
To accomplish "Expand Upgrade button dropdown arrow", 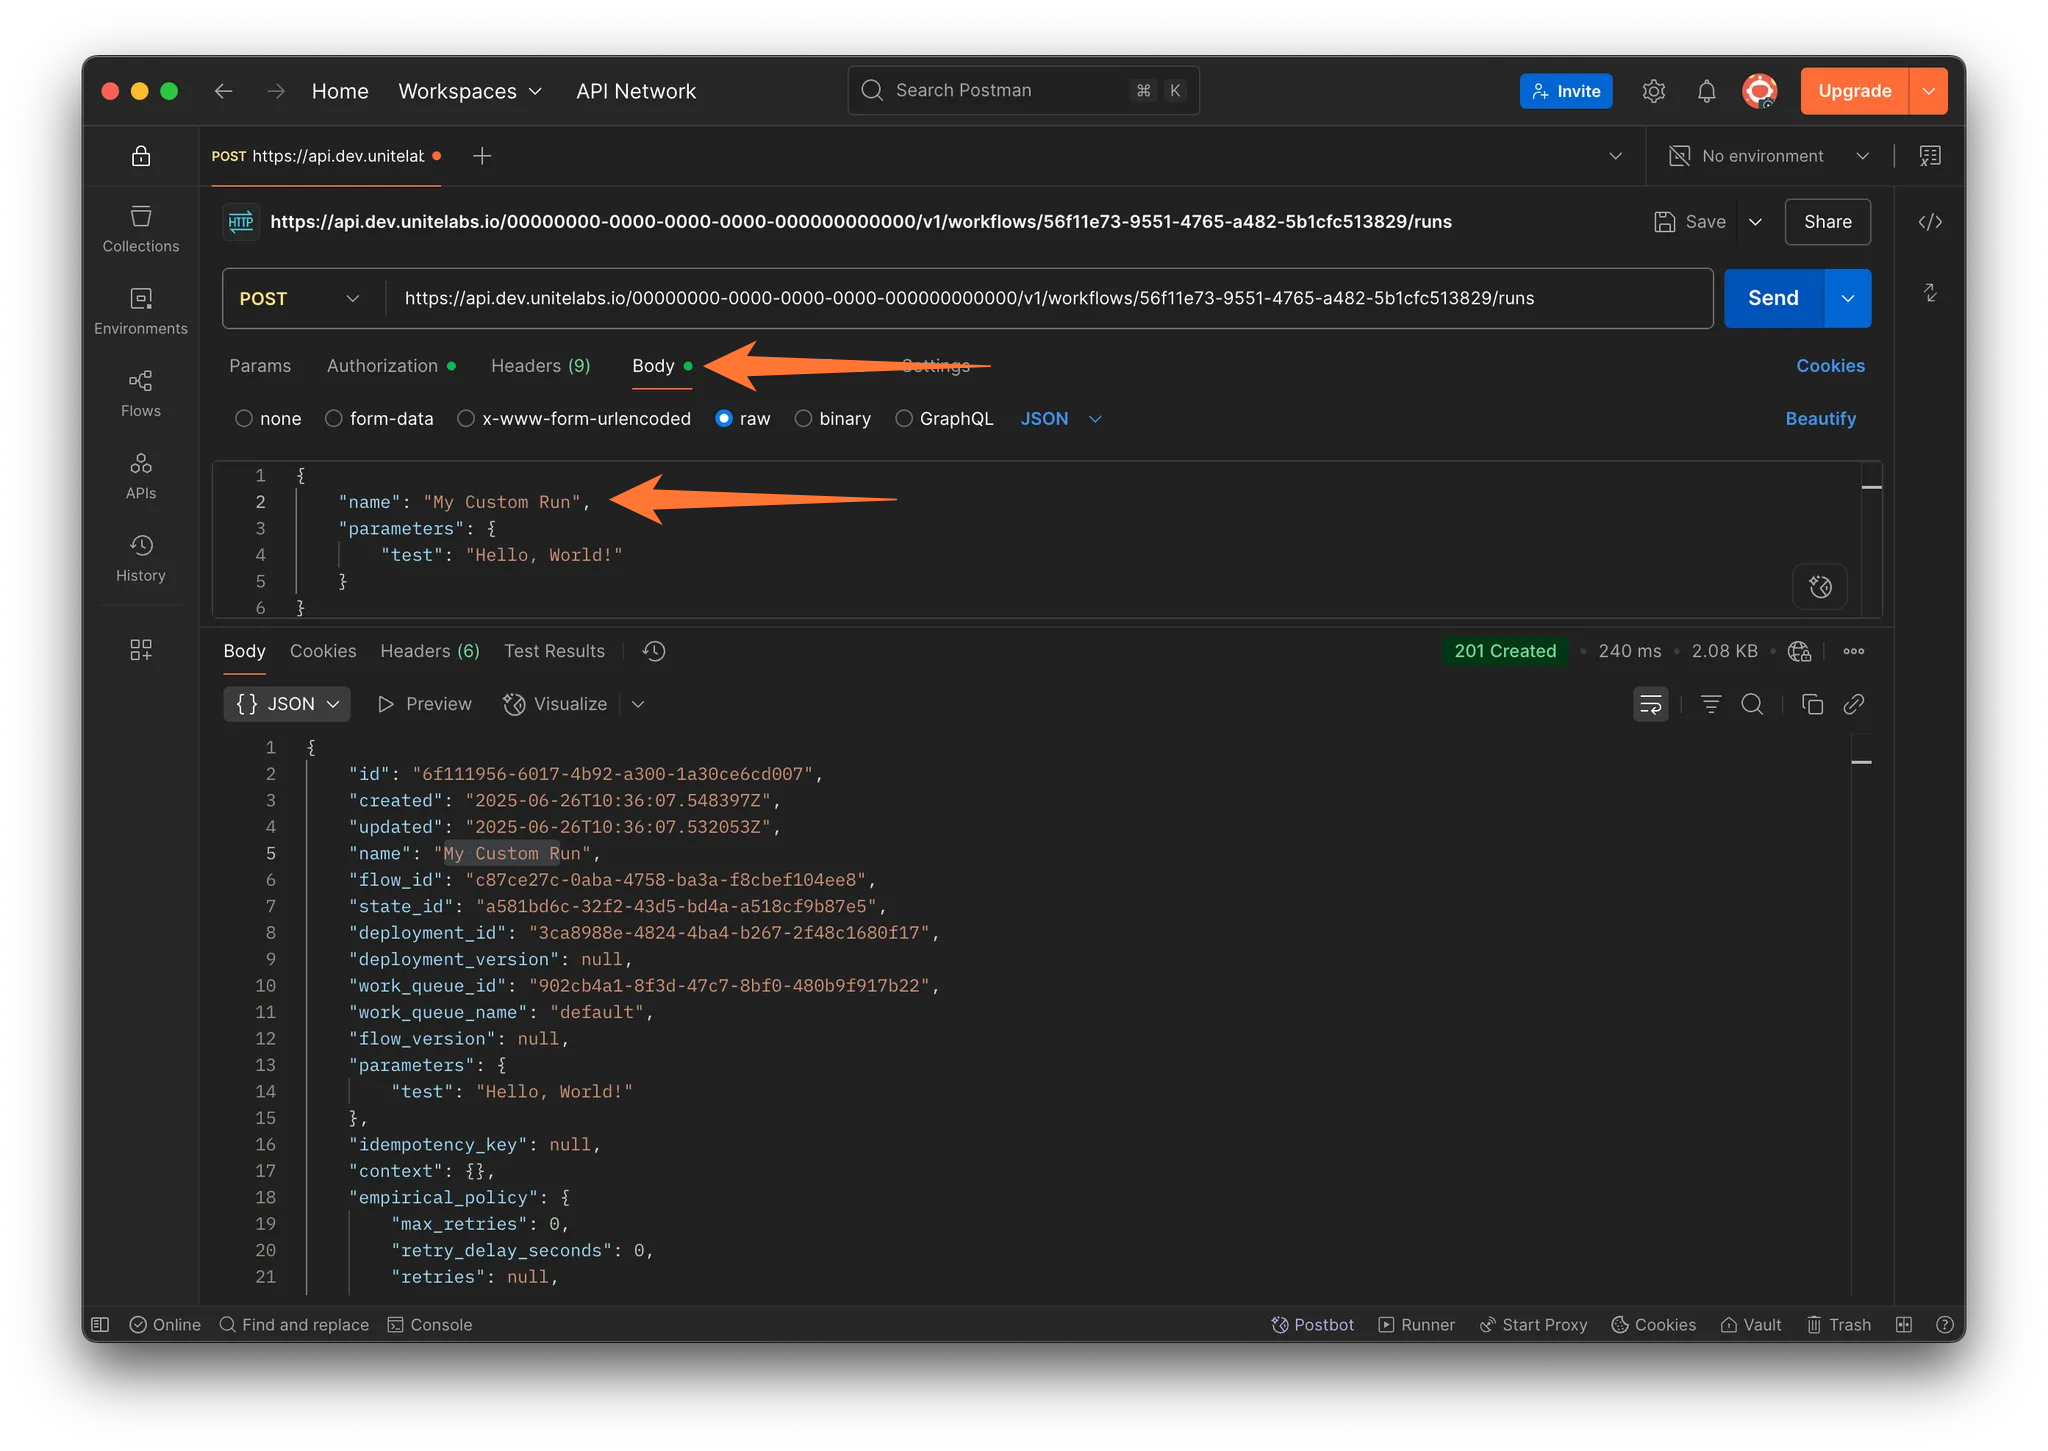I will click(x=1928, y=91).
